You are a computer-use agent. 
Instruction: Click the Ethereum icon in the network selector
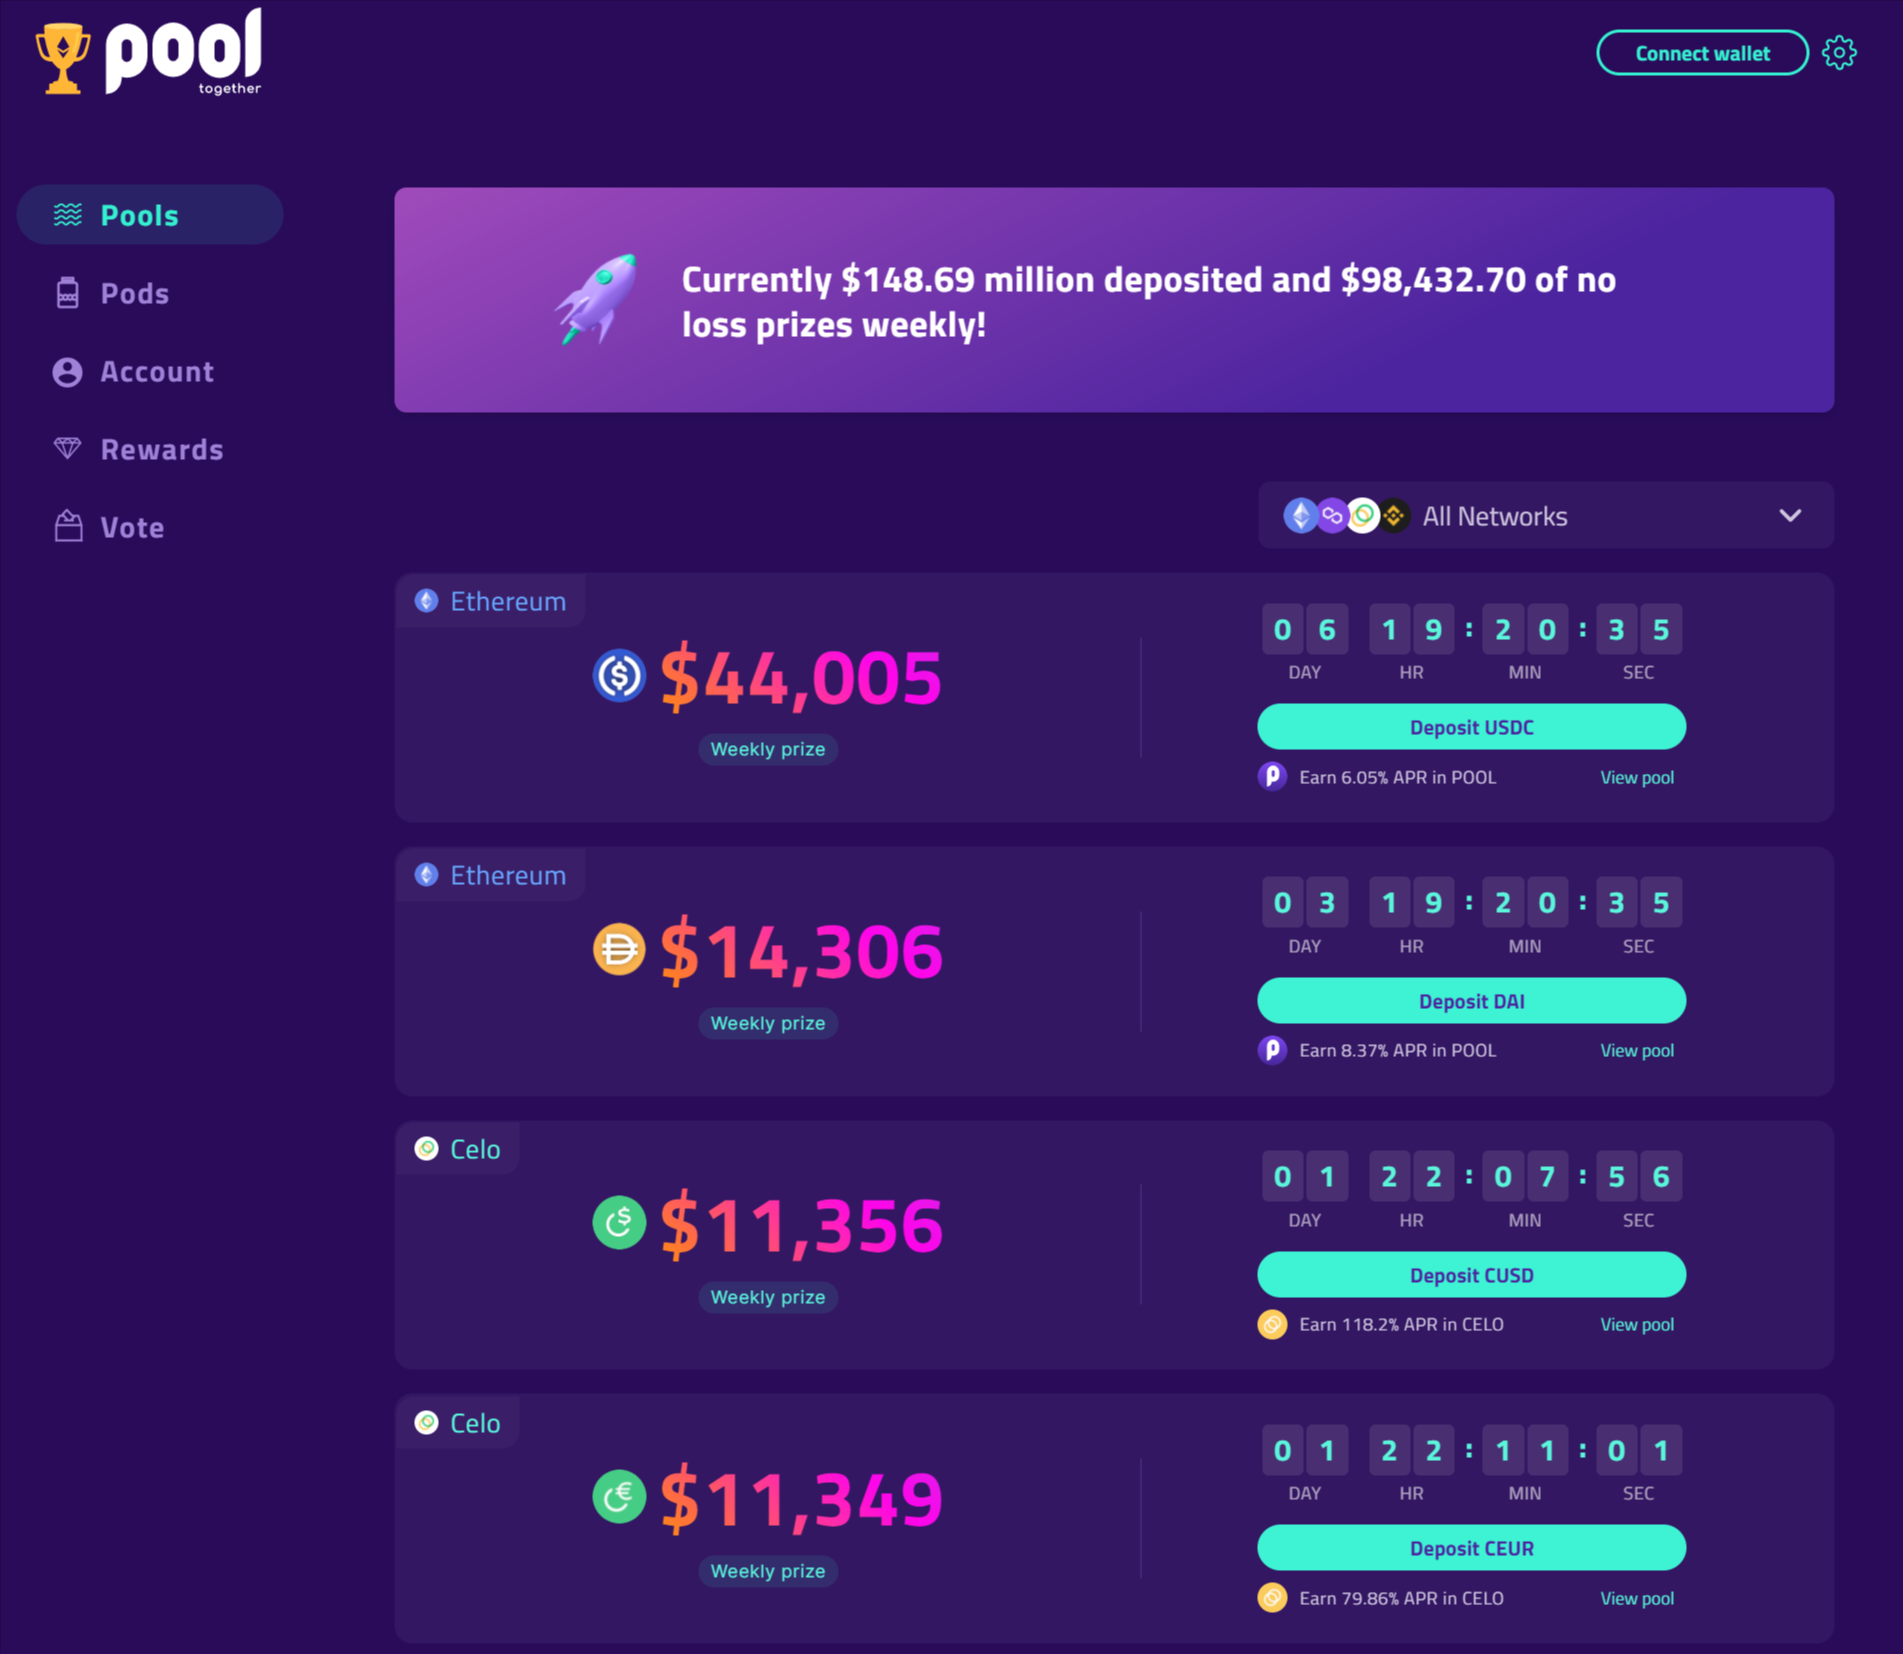(1300, 516)
